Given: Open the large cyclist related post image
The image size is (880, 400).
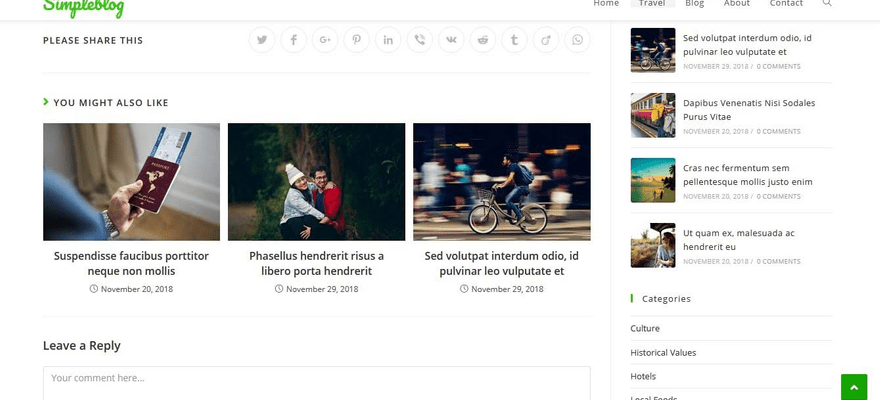Looking at the screenshot, I should coord(502,182).
